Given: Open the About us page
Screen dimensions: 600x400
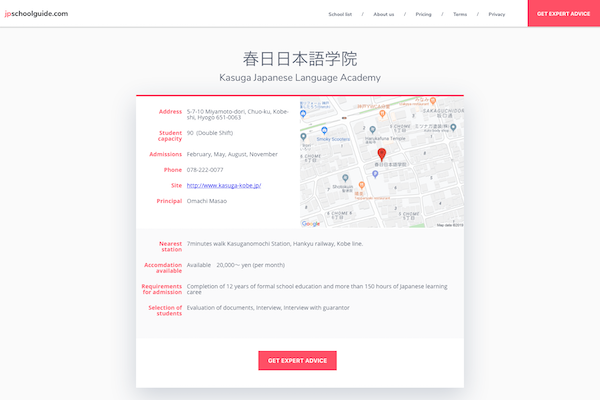Looking at the screenshot, I should 383,14.
